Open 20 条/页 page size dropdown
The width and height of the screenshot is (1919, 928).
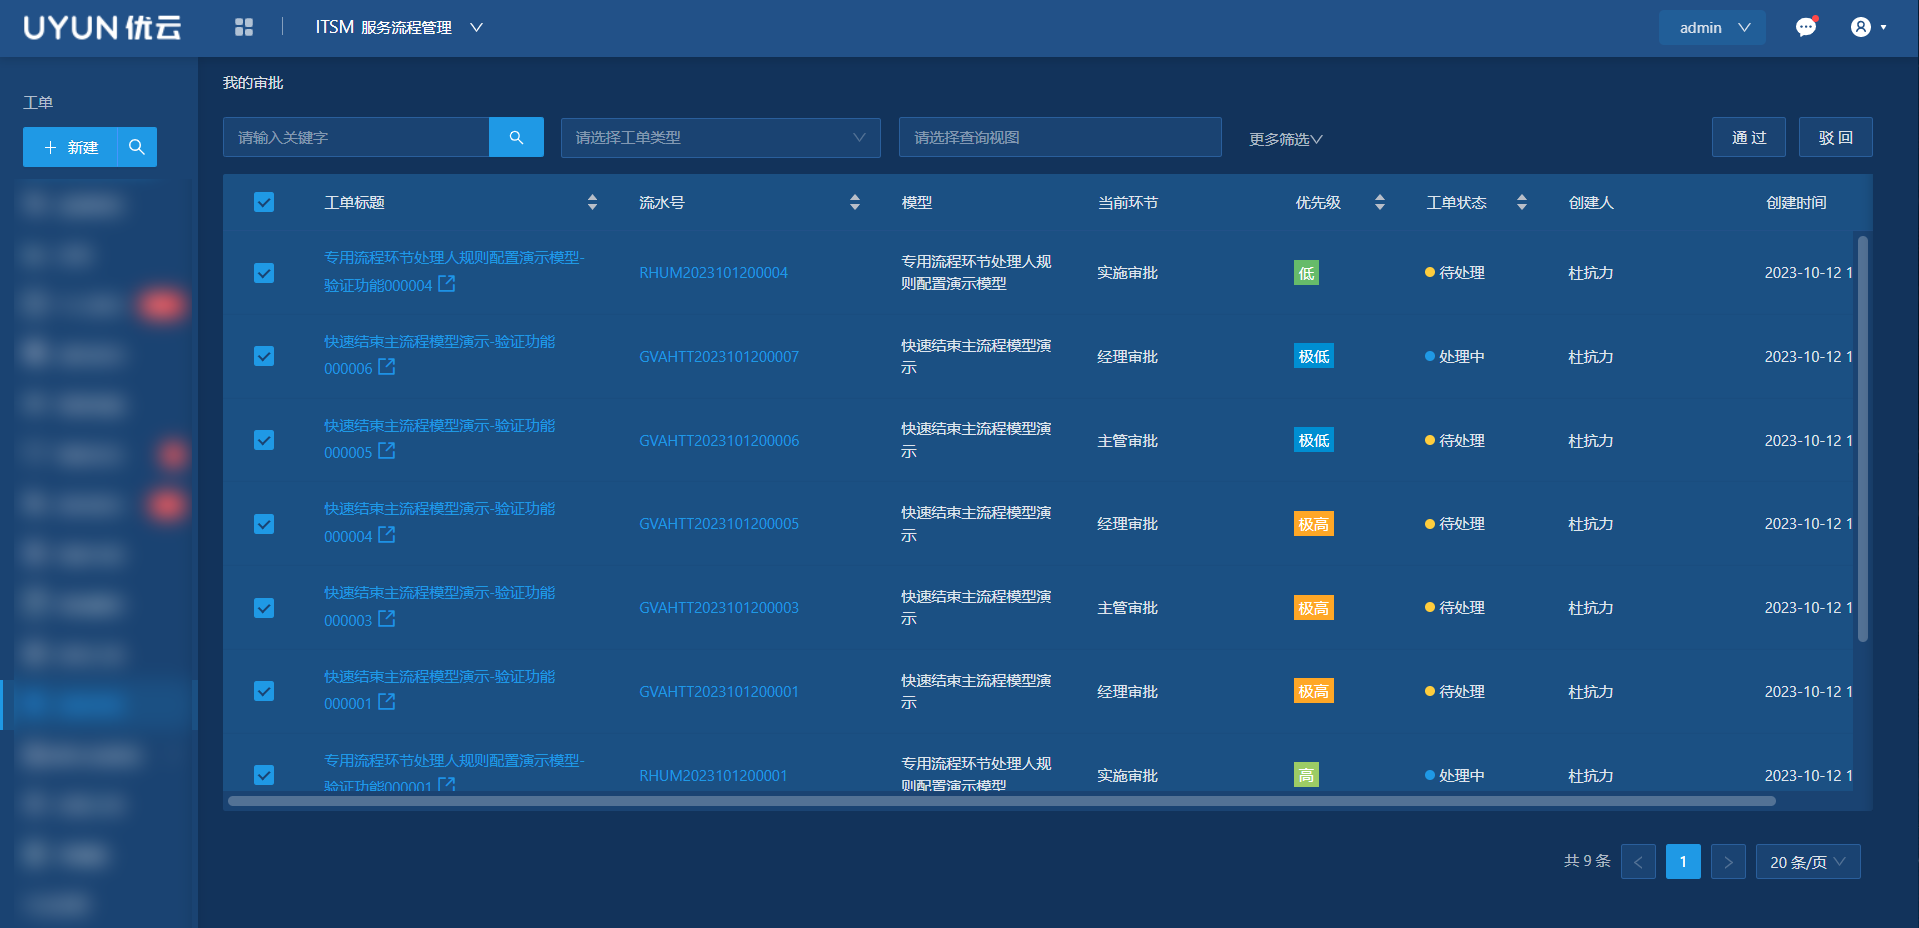(x=1808, y=862)
